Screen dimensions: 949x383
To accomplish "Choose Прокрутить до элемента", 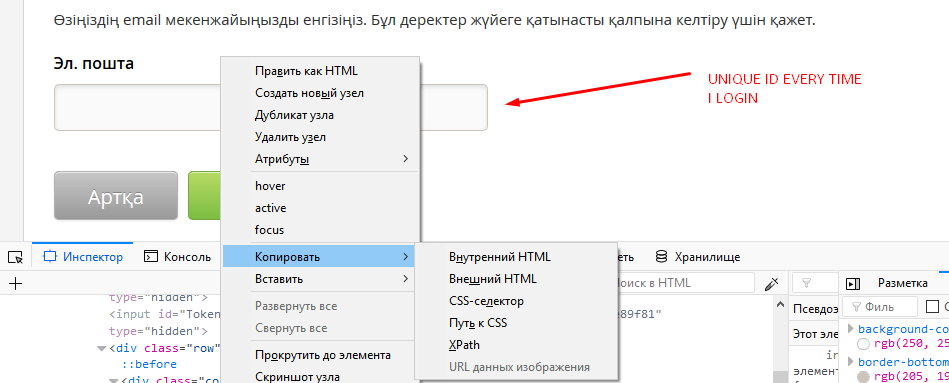I will (321, 355).
